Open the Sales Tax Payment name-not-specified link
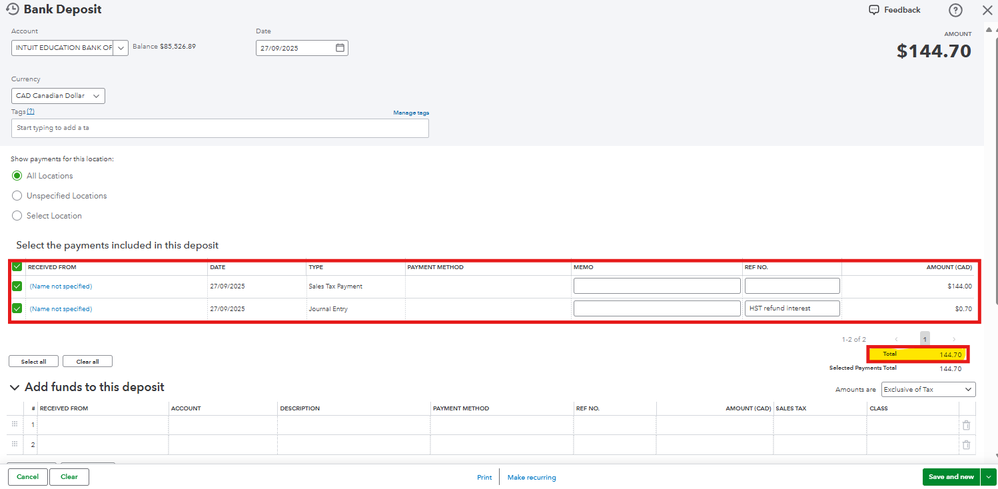 61,287
